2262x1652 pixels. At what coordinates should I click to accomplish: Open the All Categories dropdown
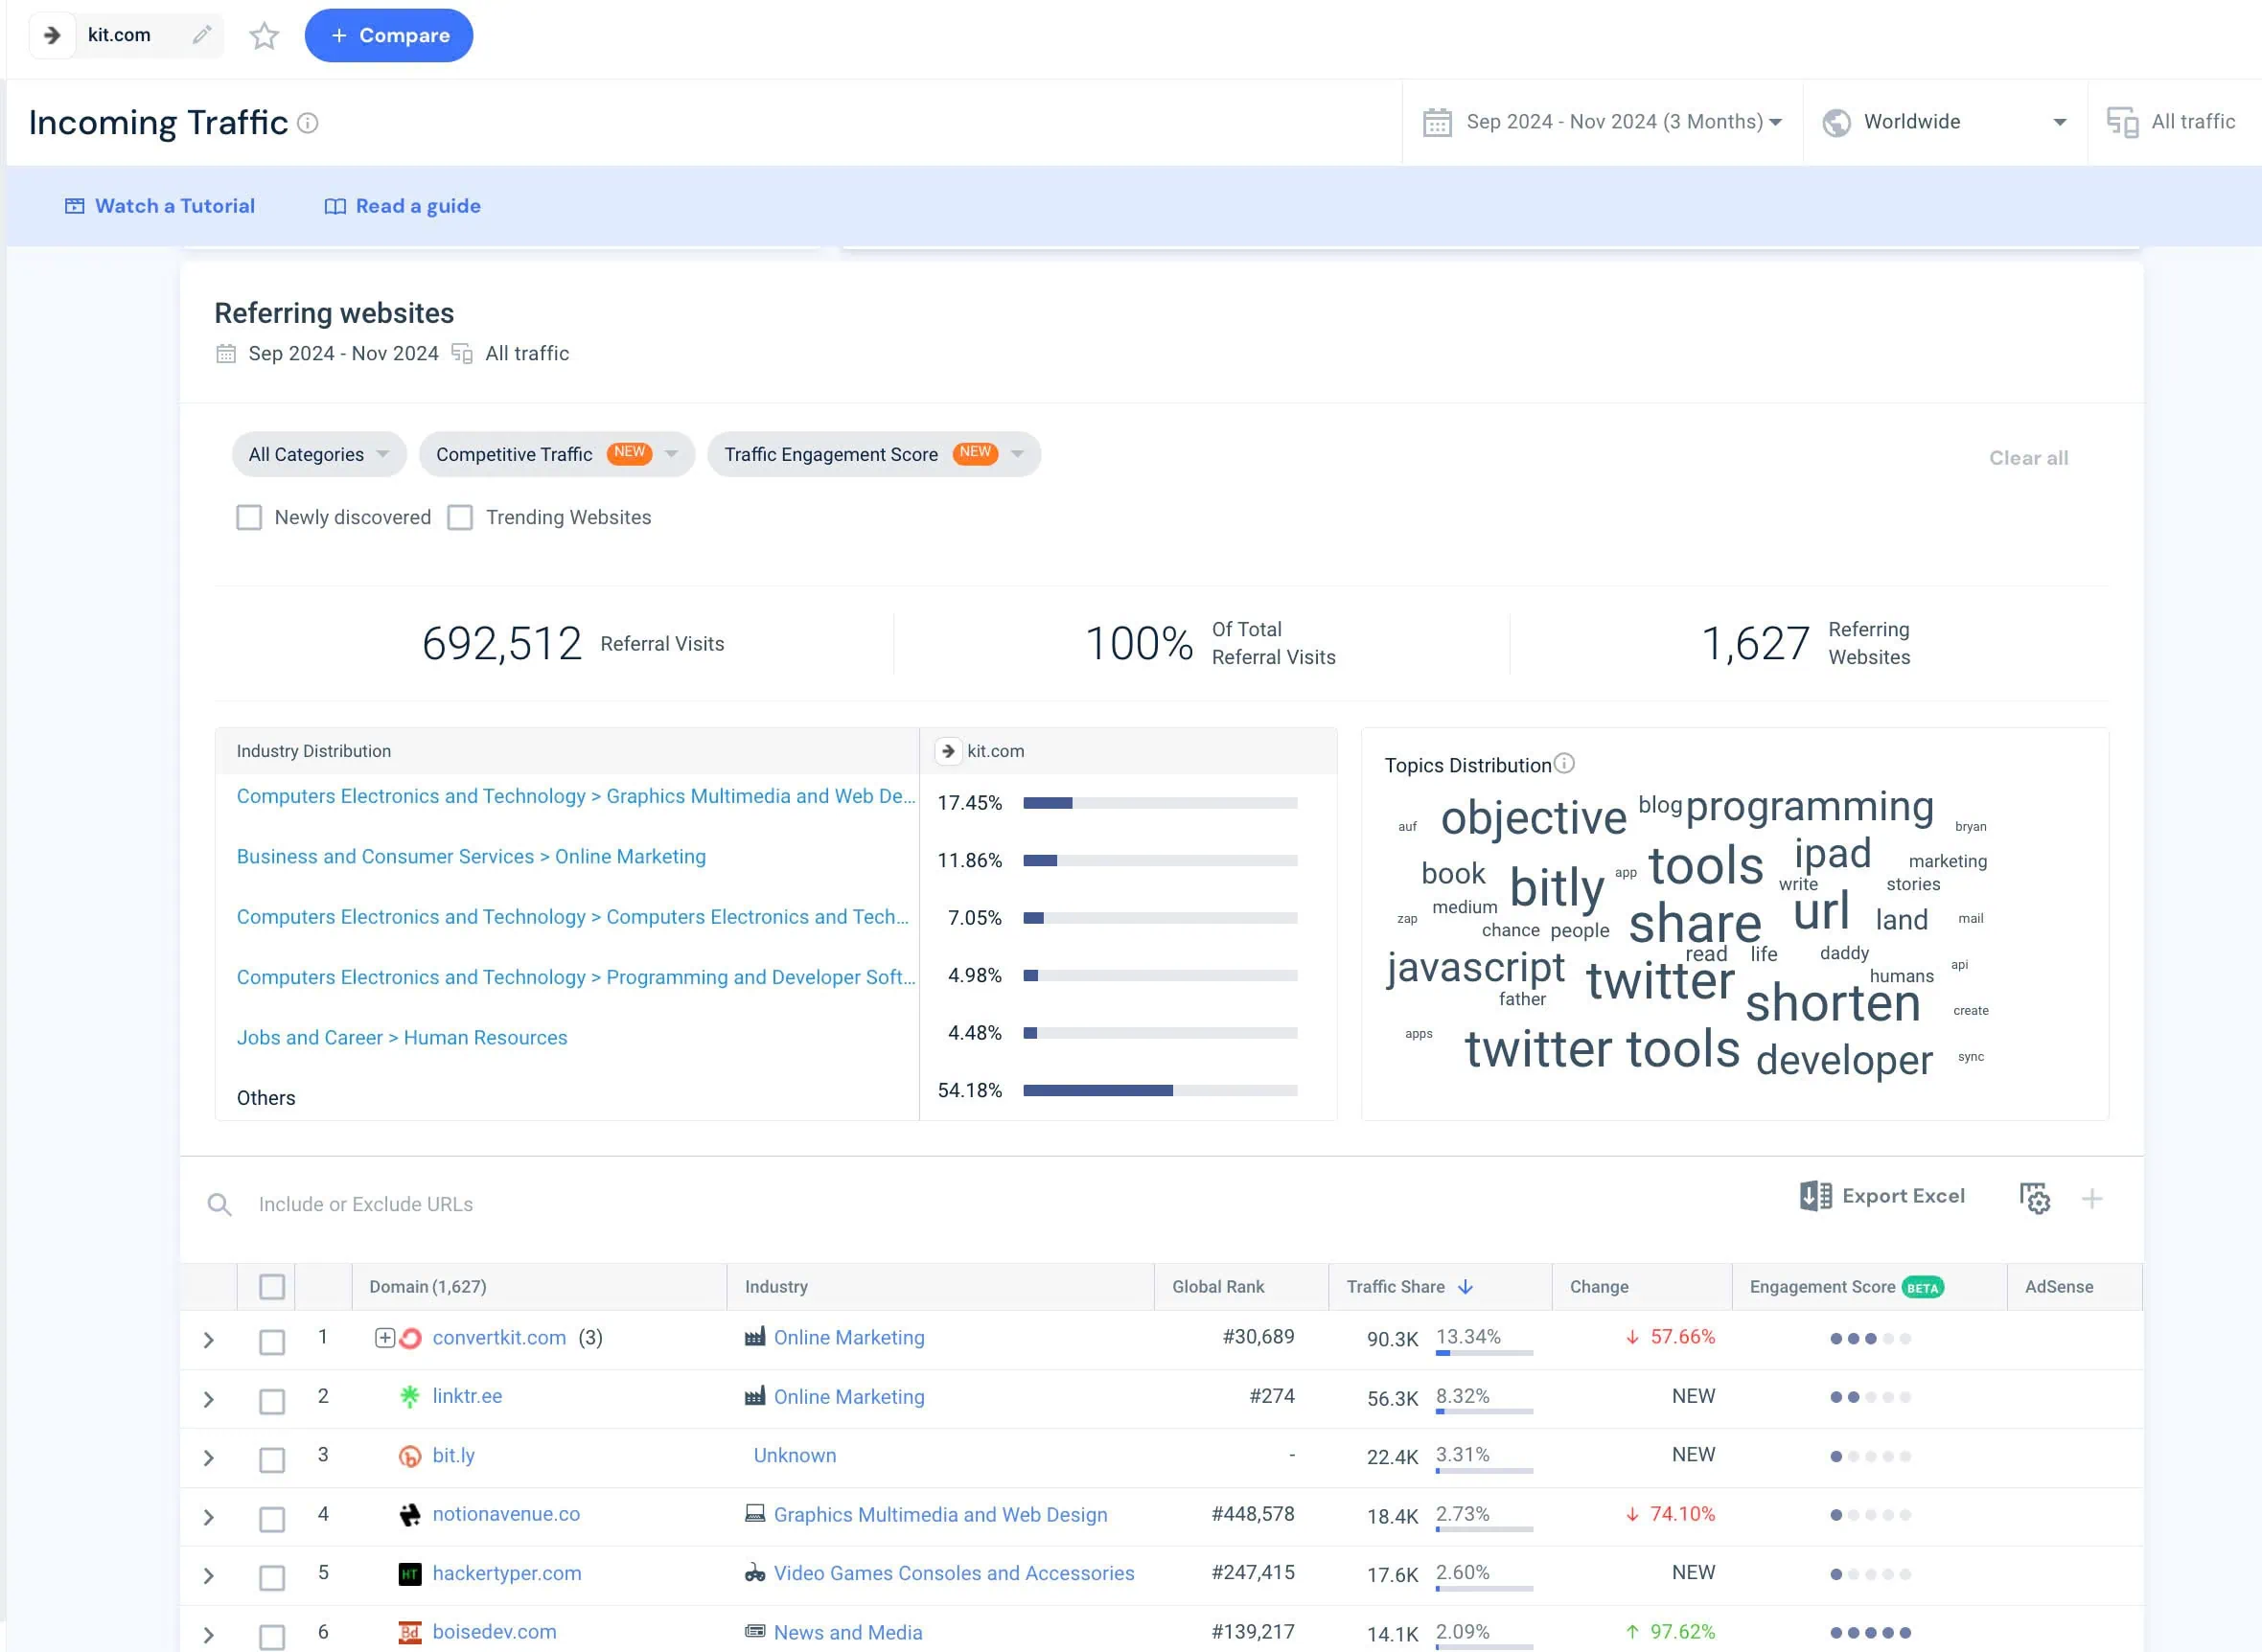pyautogui.click(x=319, y=454)
